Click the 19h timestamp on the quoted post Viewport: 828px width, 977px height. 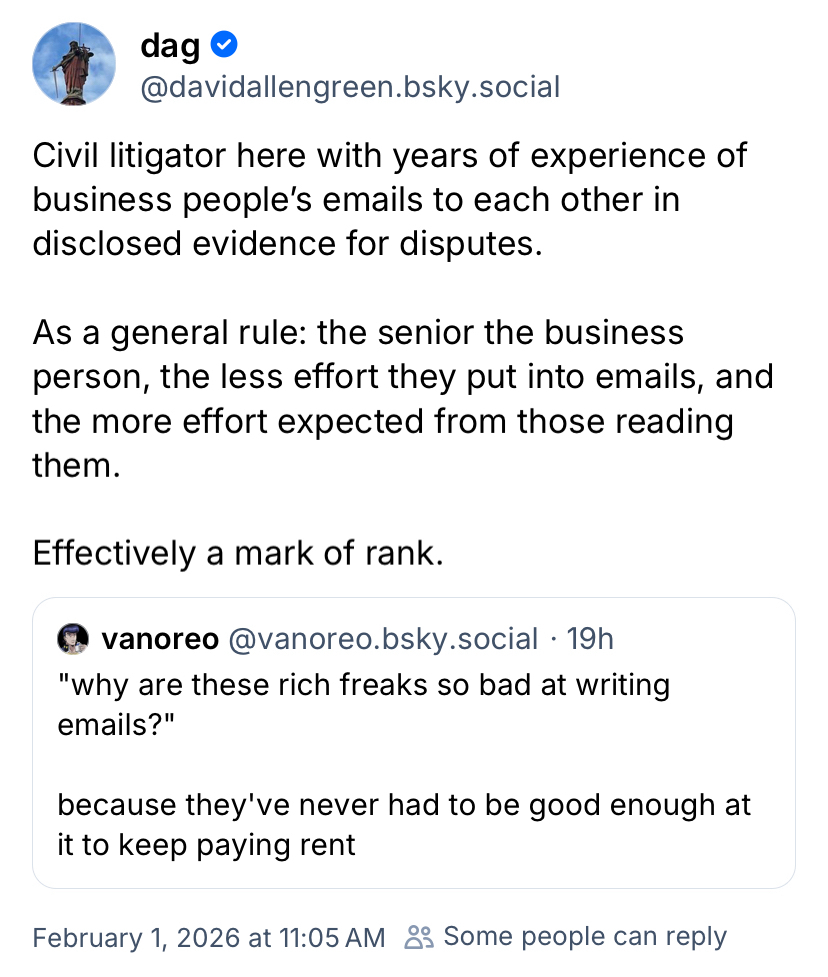pyautogui.click(x=590, y=638)
